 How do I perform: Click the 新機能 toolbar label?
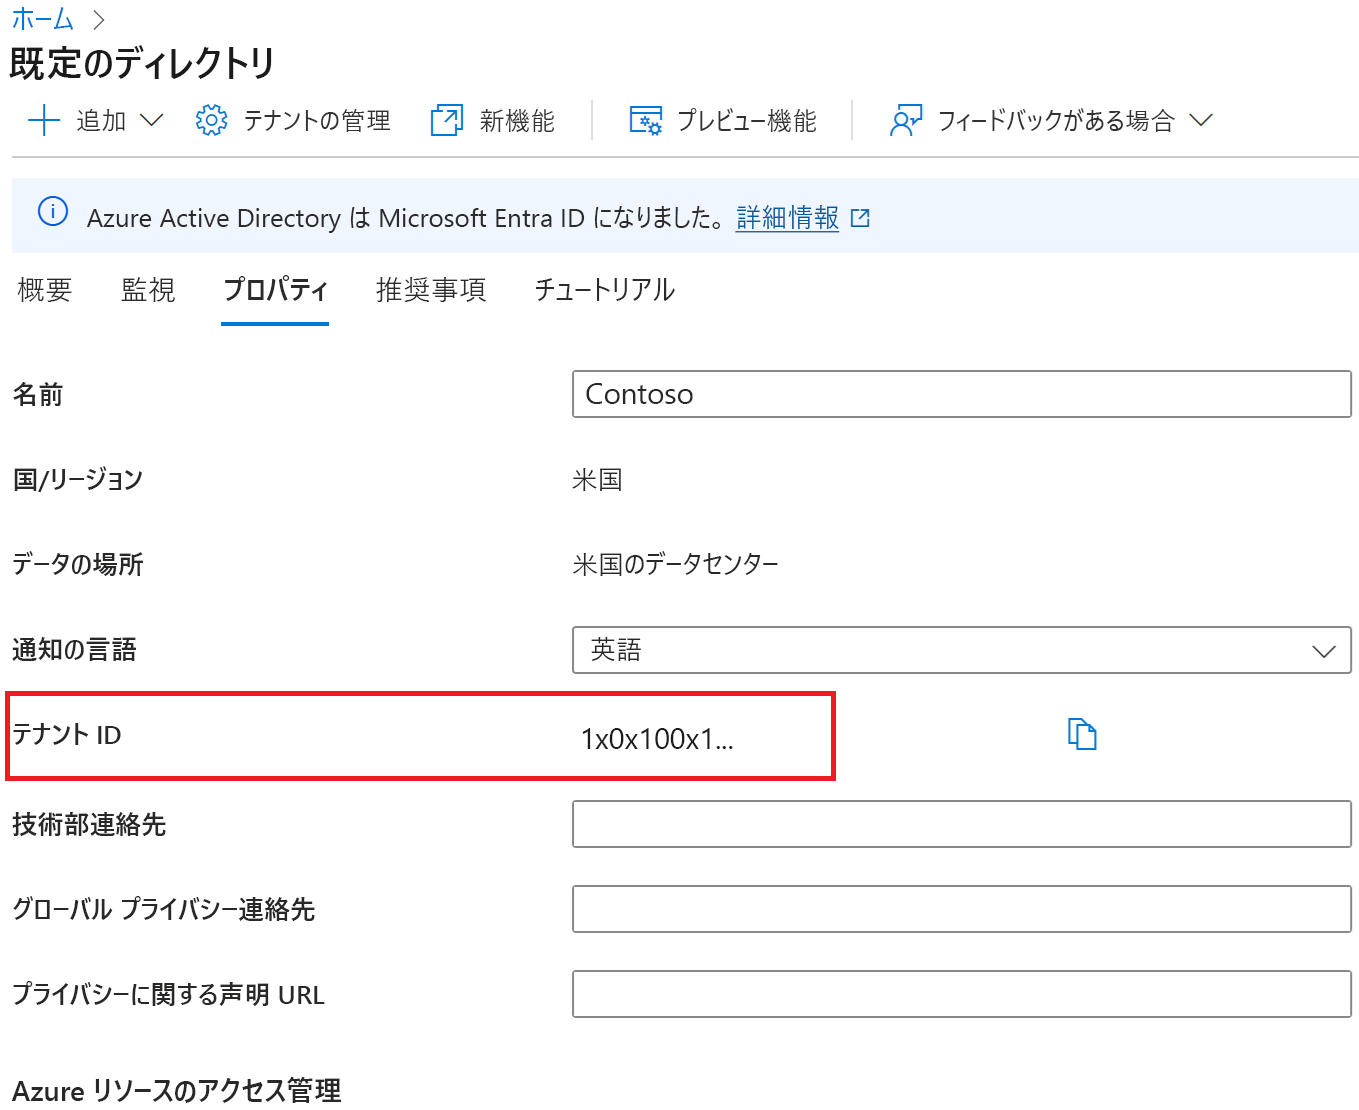click(x=517, y=121)
